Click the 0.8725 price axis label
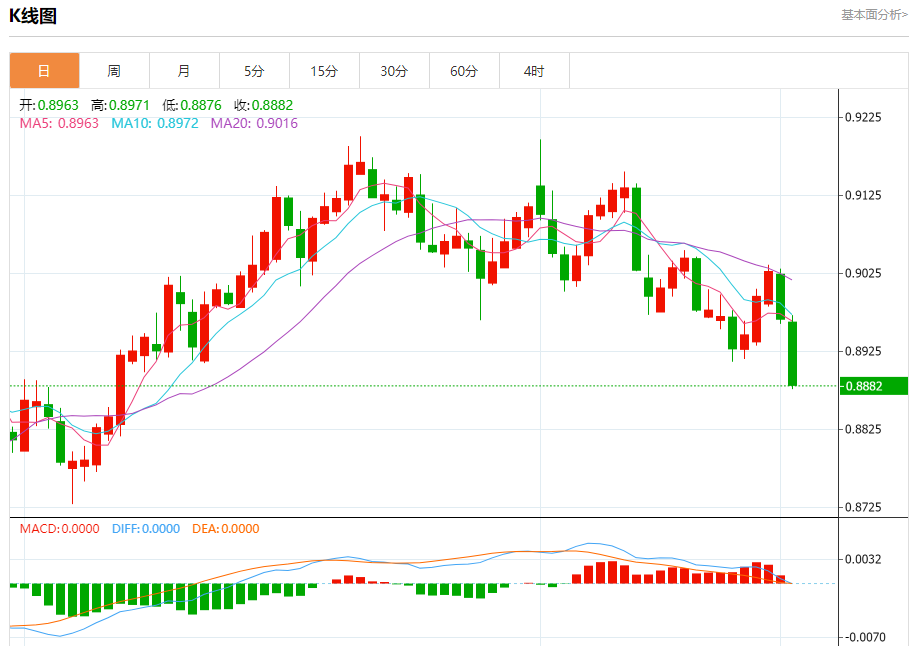 [x=863, y=507]
